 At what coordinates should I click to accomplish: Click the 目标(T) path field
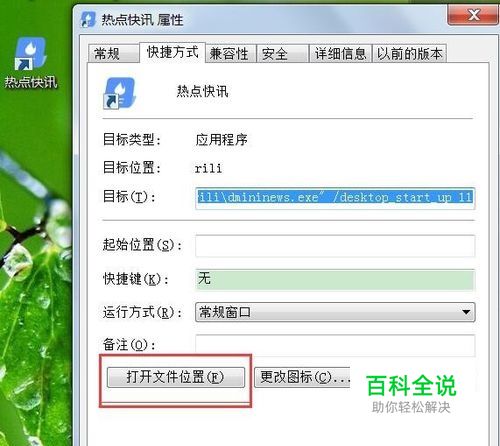tap(335, 198)
